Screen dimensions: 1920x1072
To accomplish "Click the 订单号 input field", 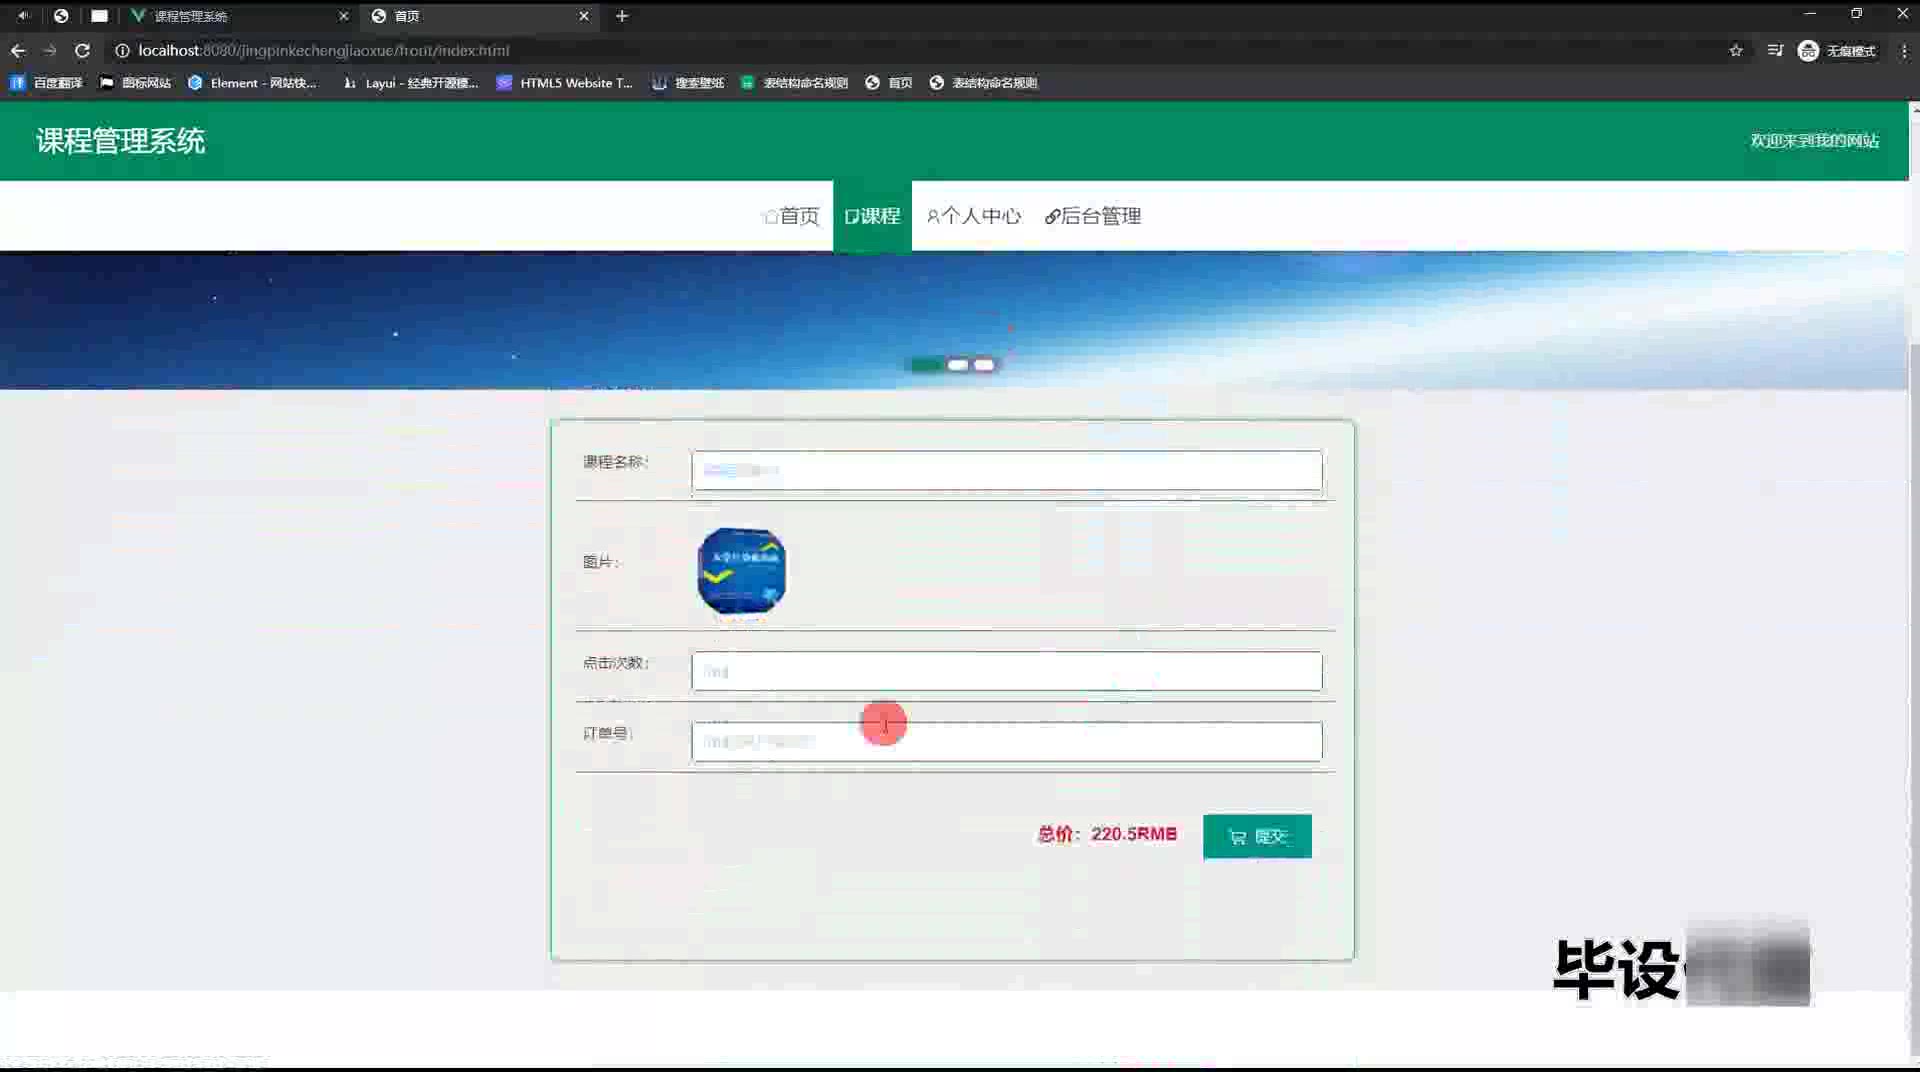I will (1007, 742).
